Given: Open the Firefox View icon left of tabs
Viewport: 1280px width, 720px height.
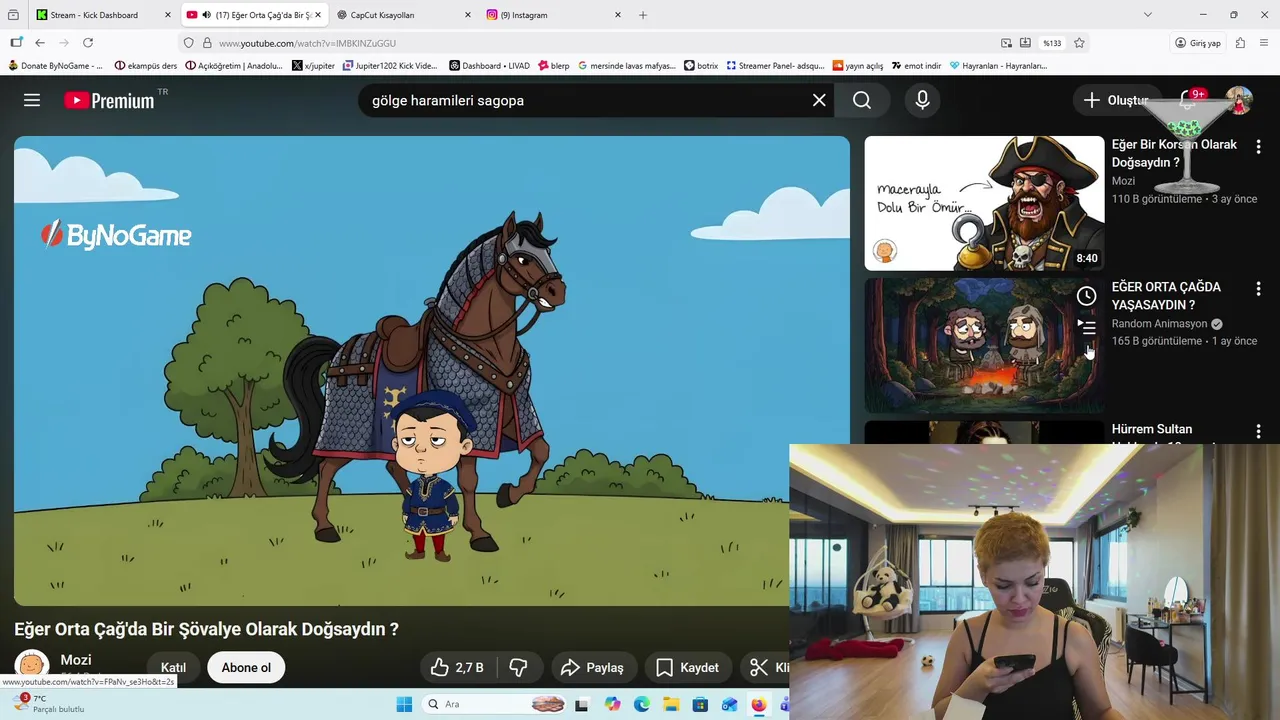Looking at the screenshot, I should [x=13, y=15].
